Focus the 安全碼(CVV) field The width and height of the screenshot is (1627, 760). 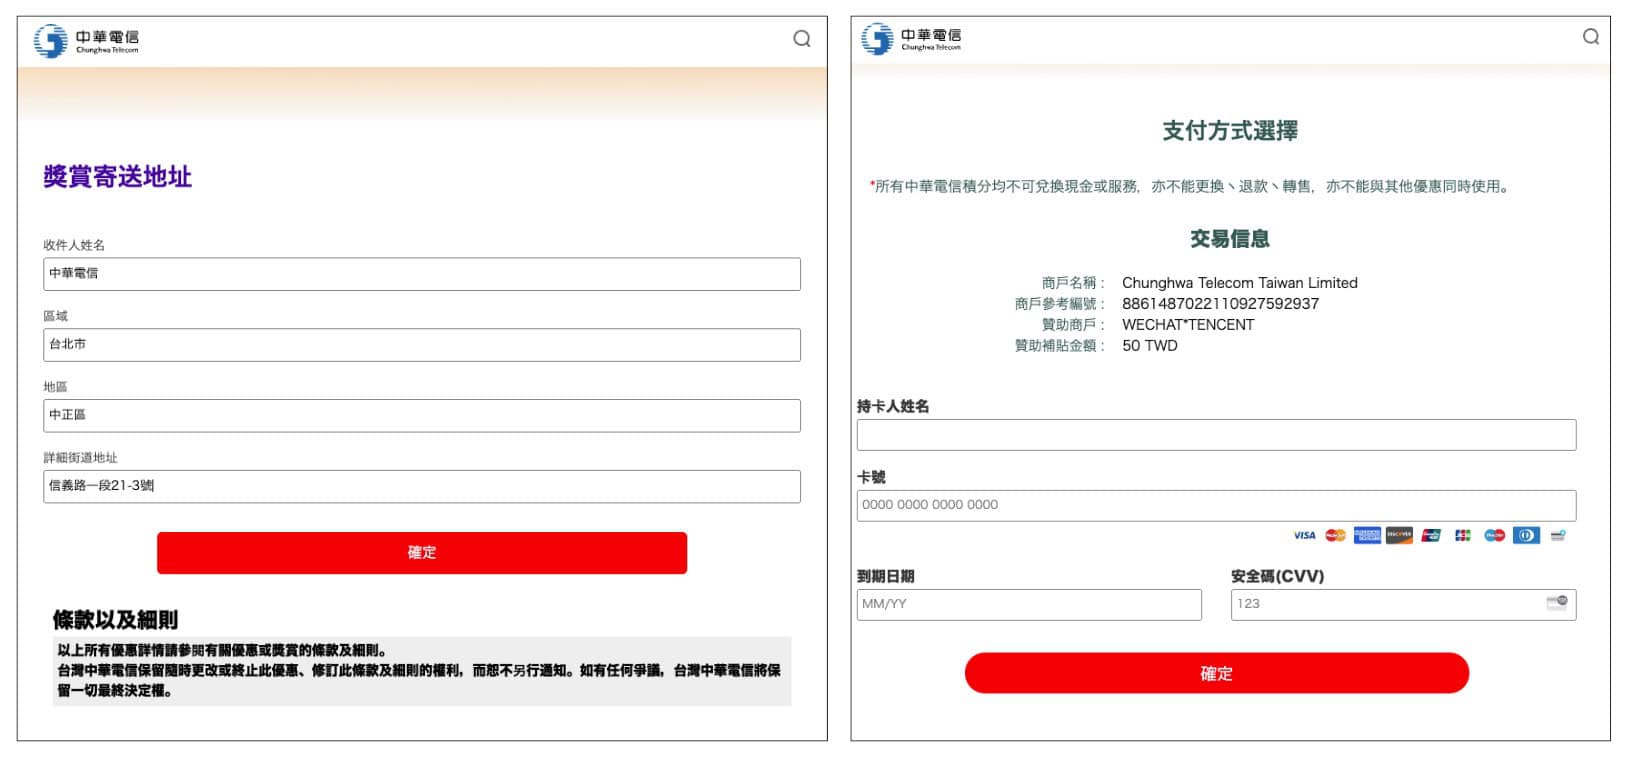1403,605
